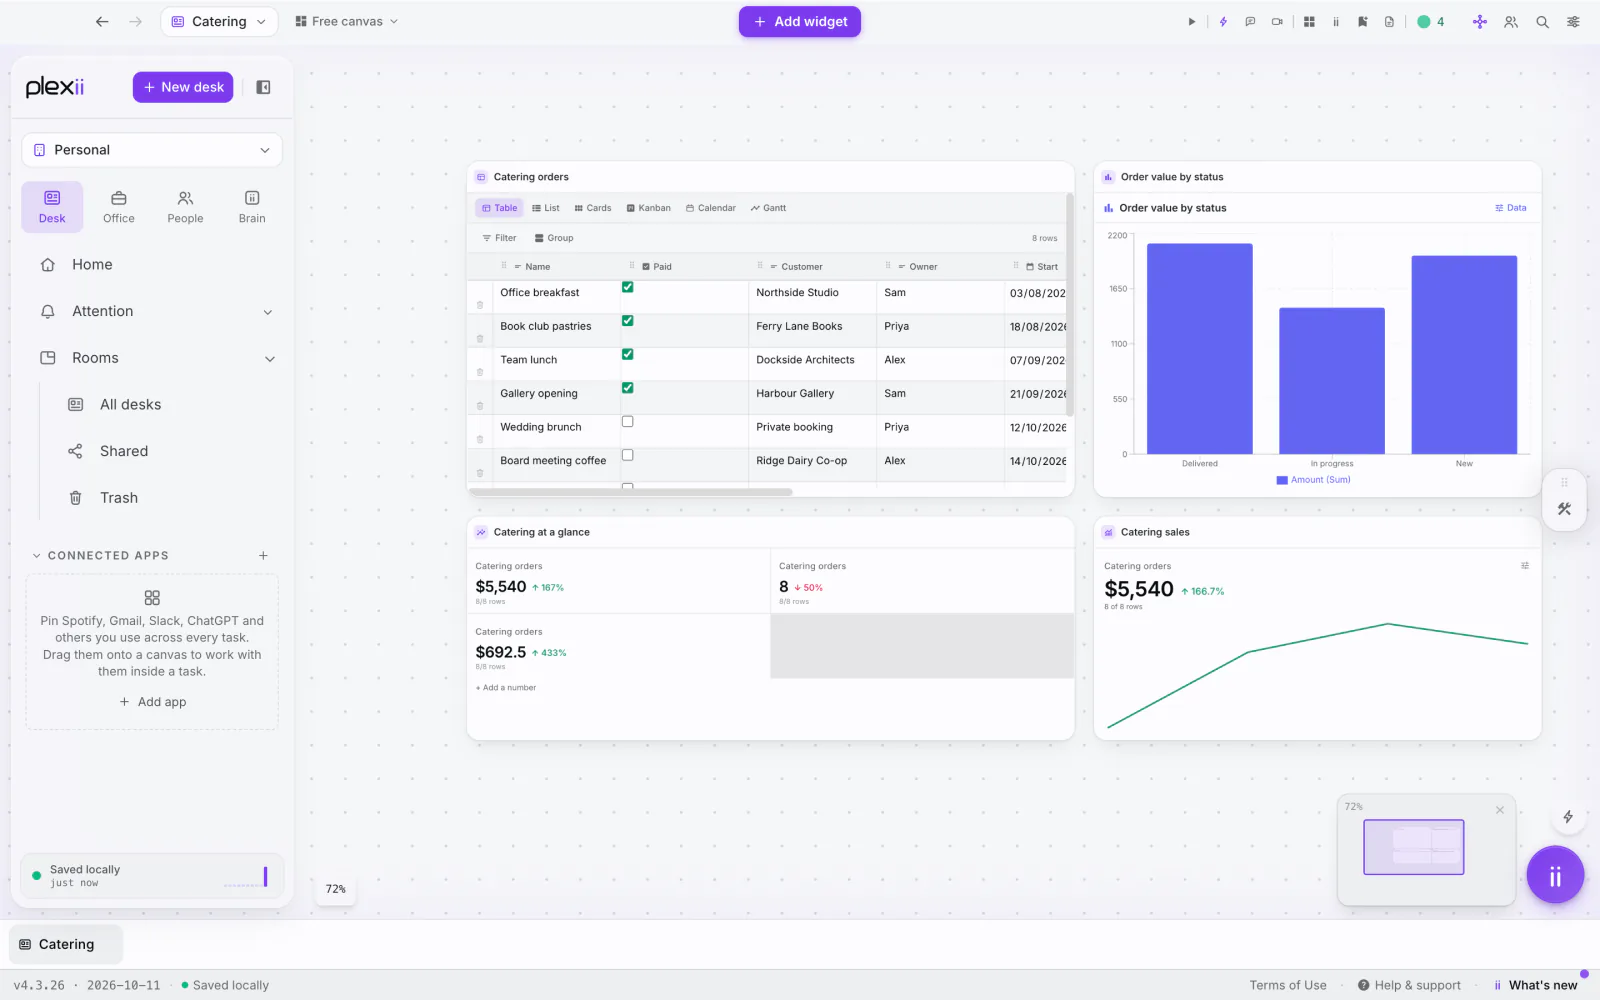Screen dimensions: 1600x1000
Task: Open the people icon in the top toolbar
Action: (1511, 22)
